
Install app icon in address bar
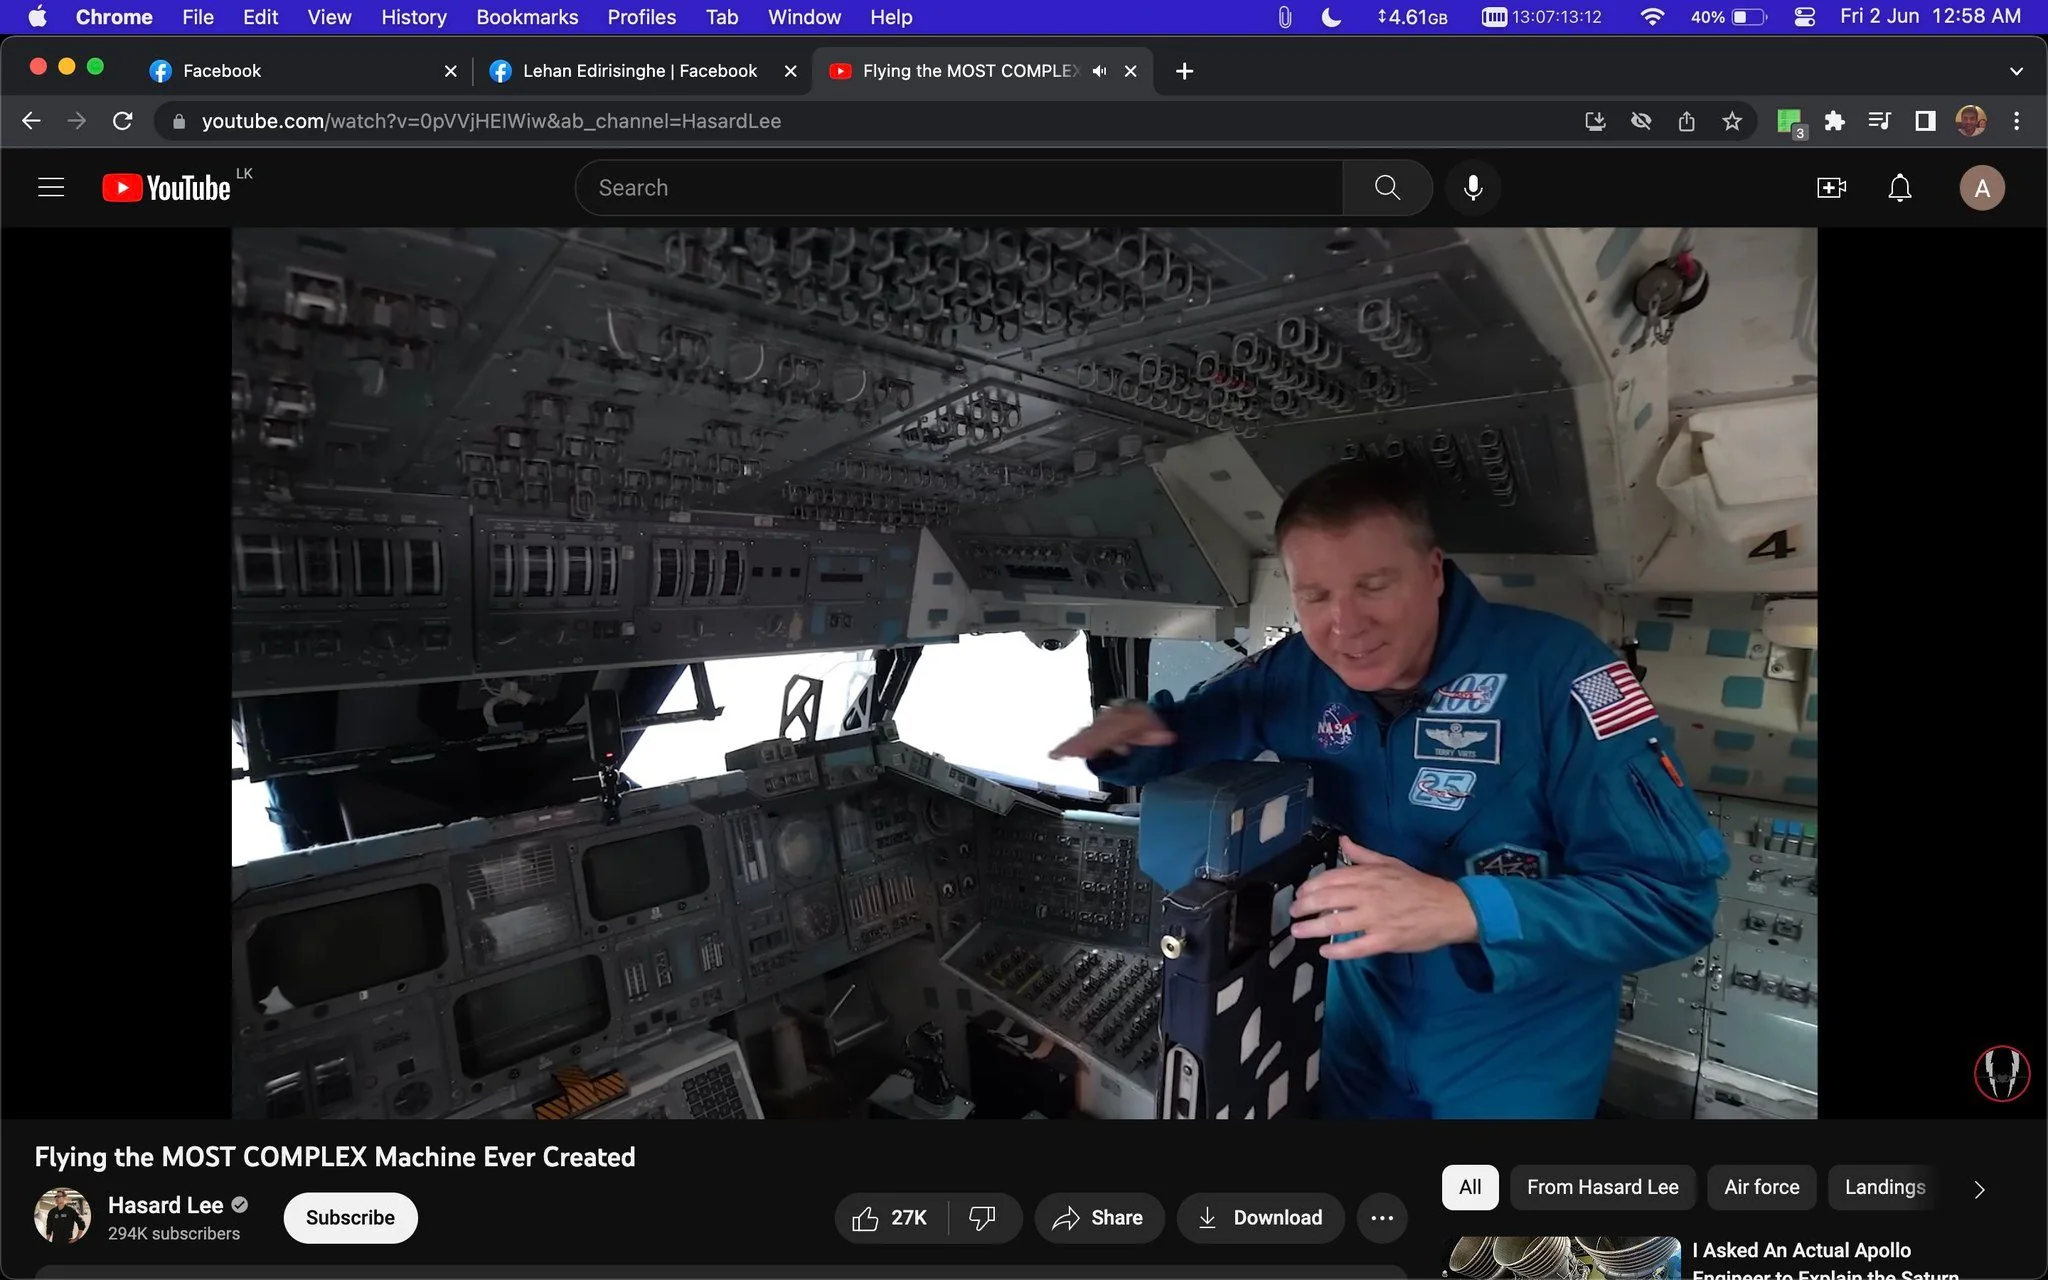(1595, 121)
